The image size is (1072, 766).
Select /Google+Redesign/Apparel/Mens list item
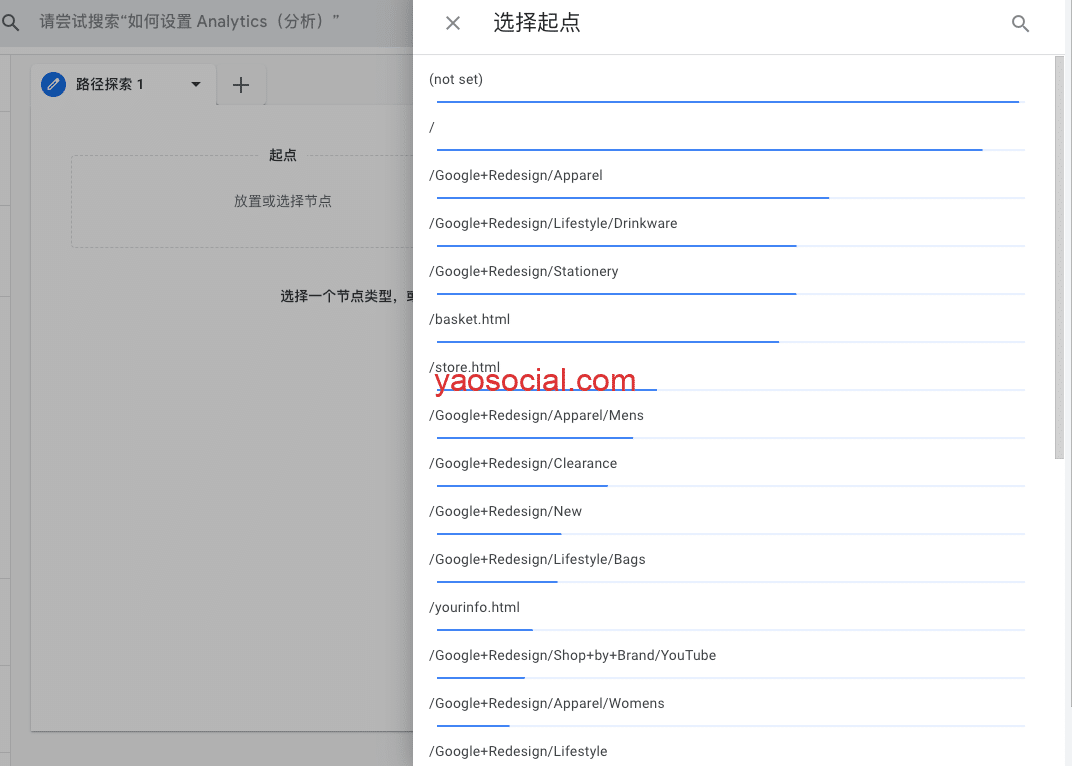[x=537, y=416]
